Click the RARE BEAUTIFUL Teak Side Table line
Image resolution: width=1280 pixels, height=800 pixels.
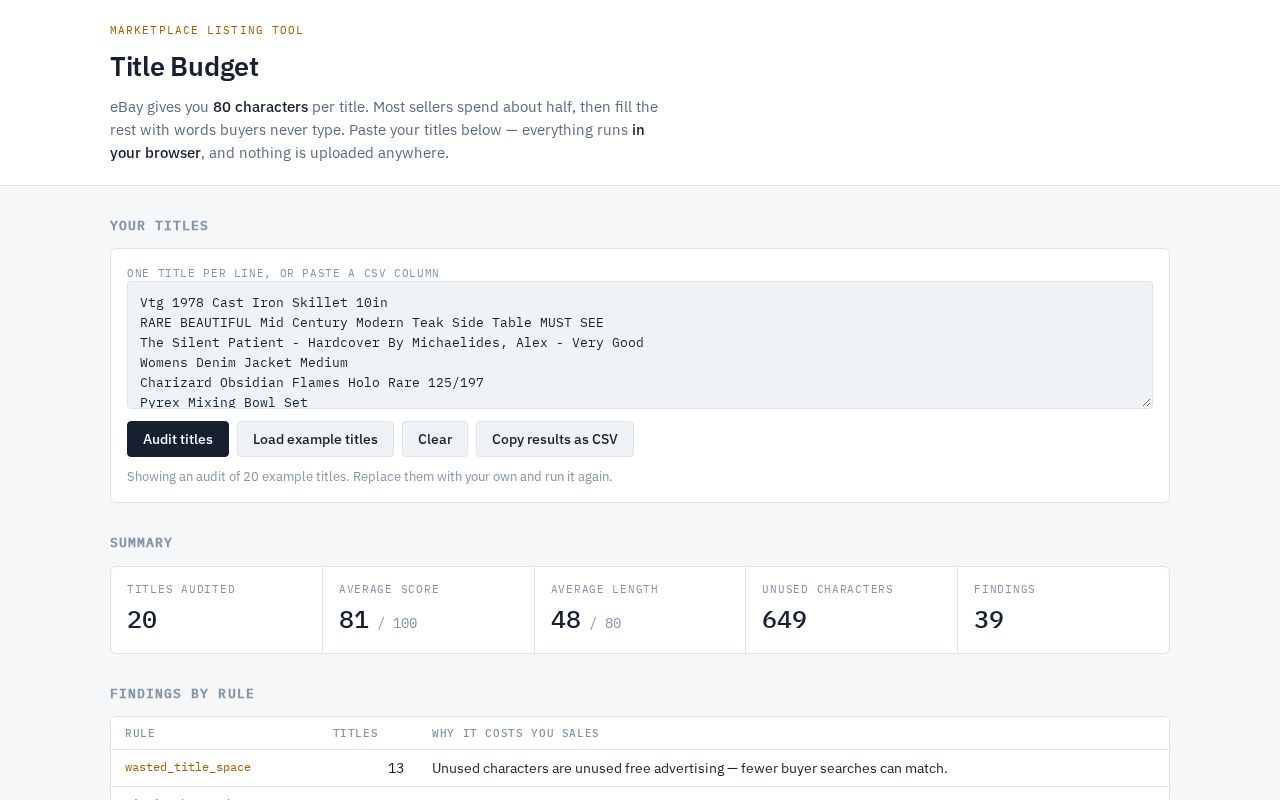[372, 322]
